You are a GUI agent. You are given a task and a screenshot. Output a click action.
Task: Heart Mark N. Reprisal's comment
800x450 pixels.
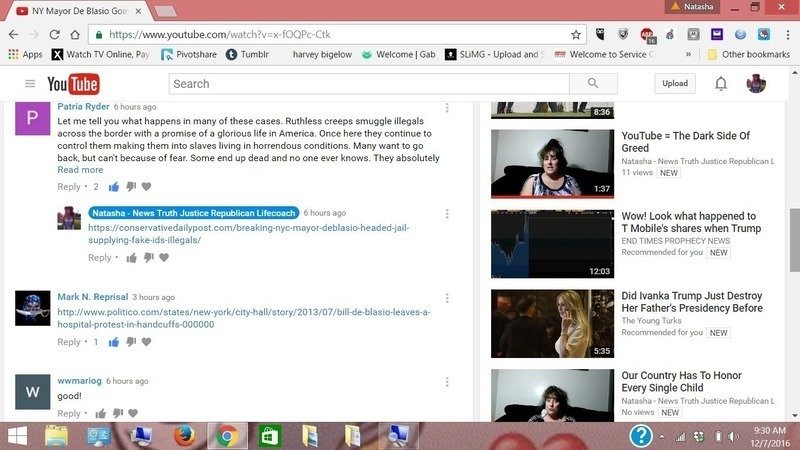click(x=147, y=342)
